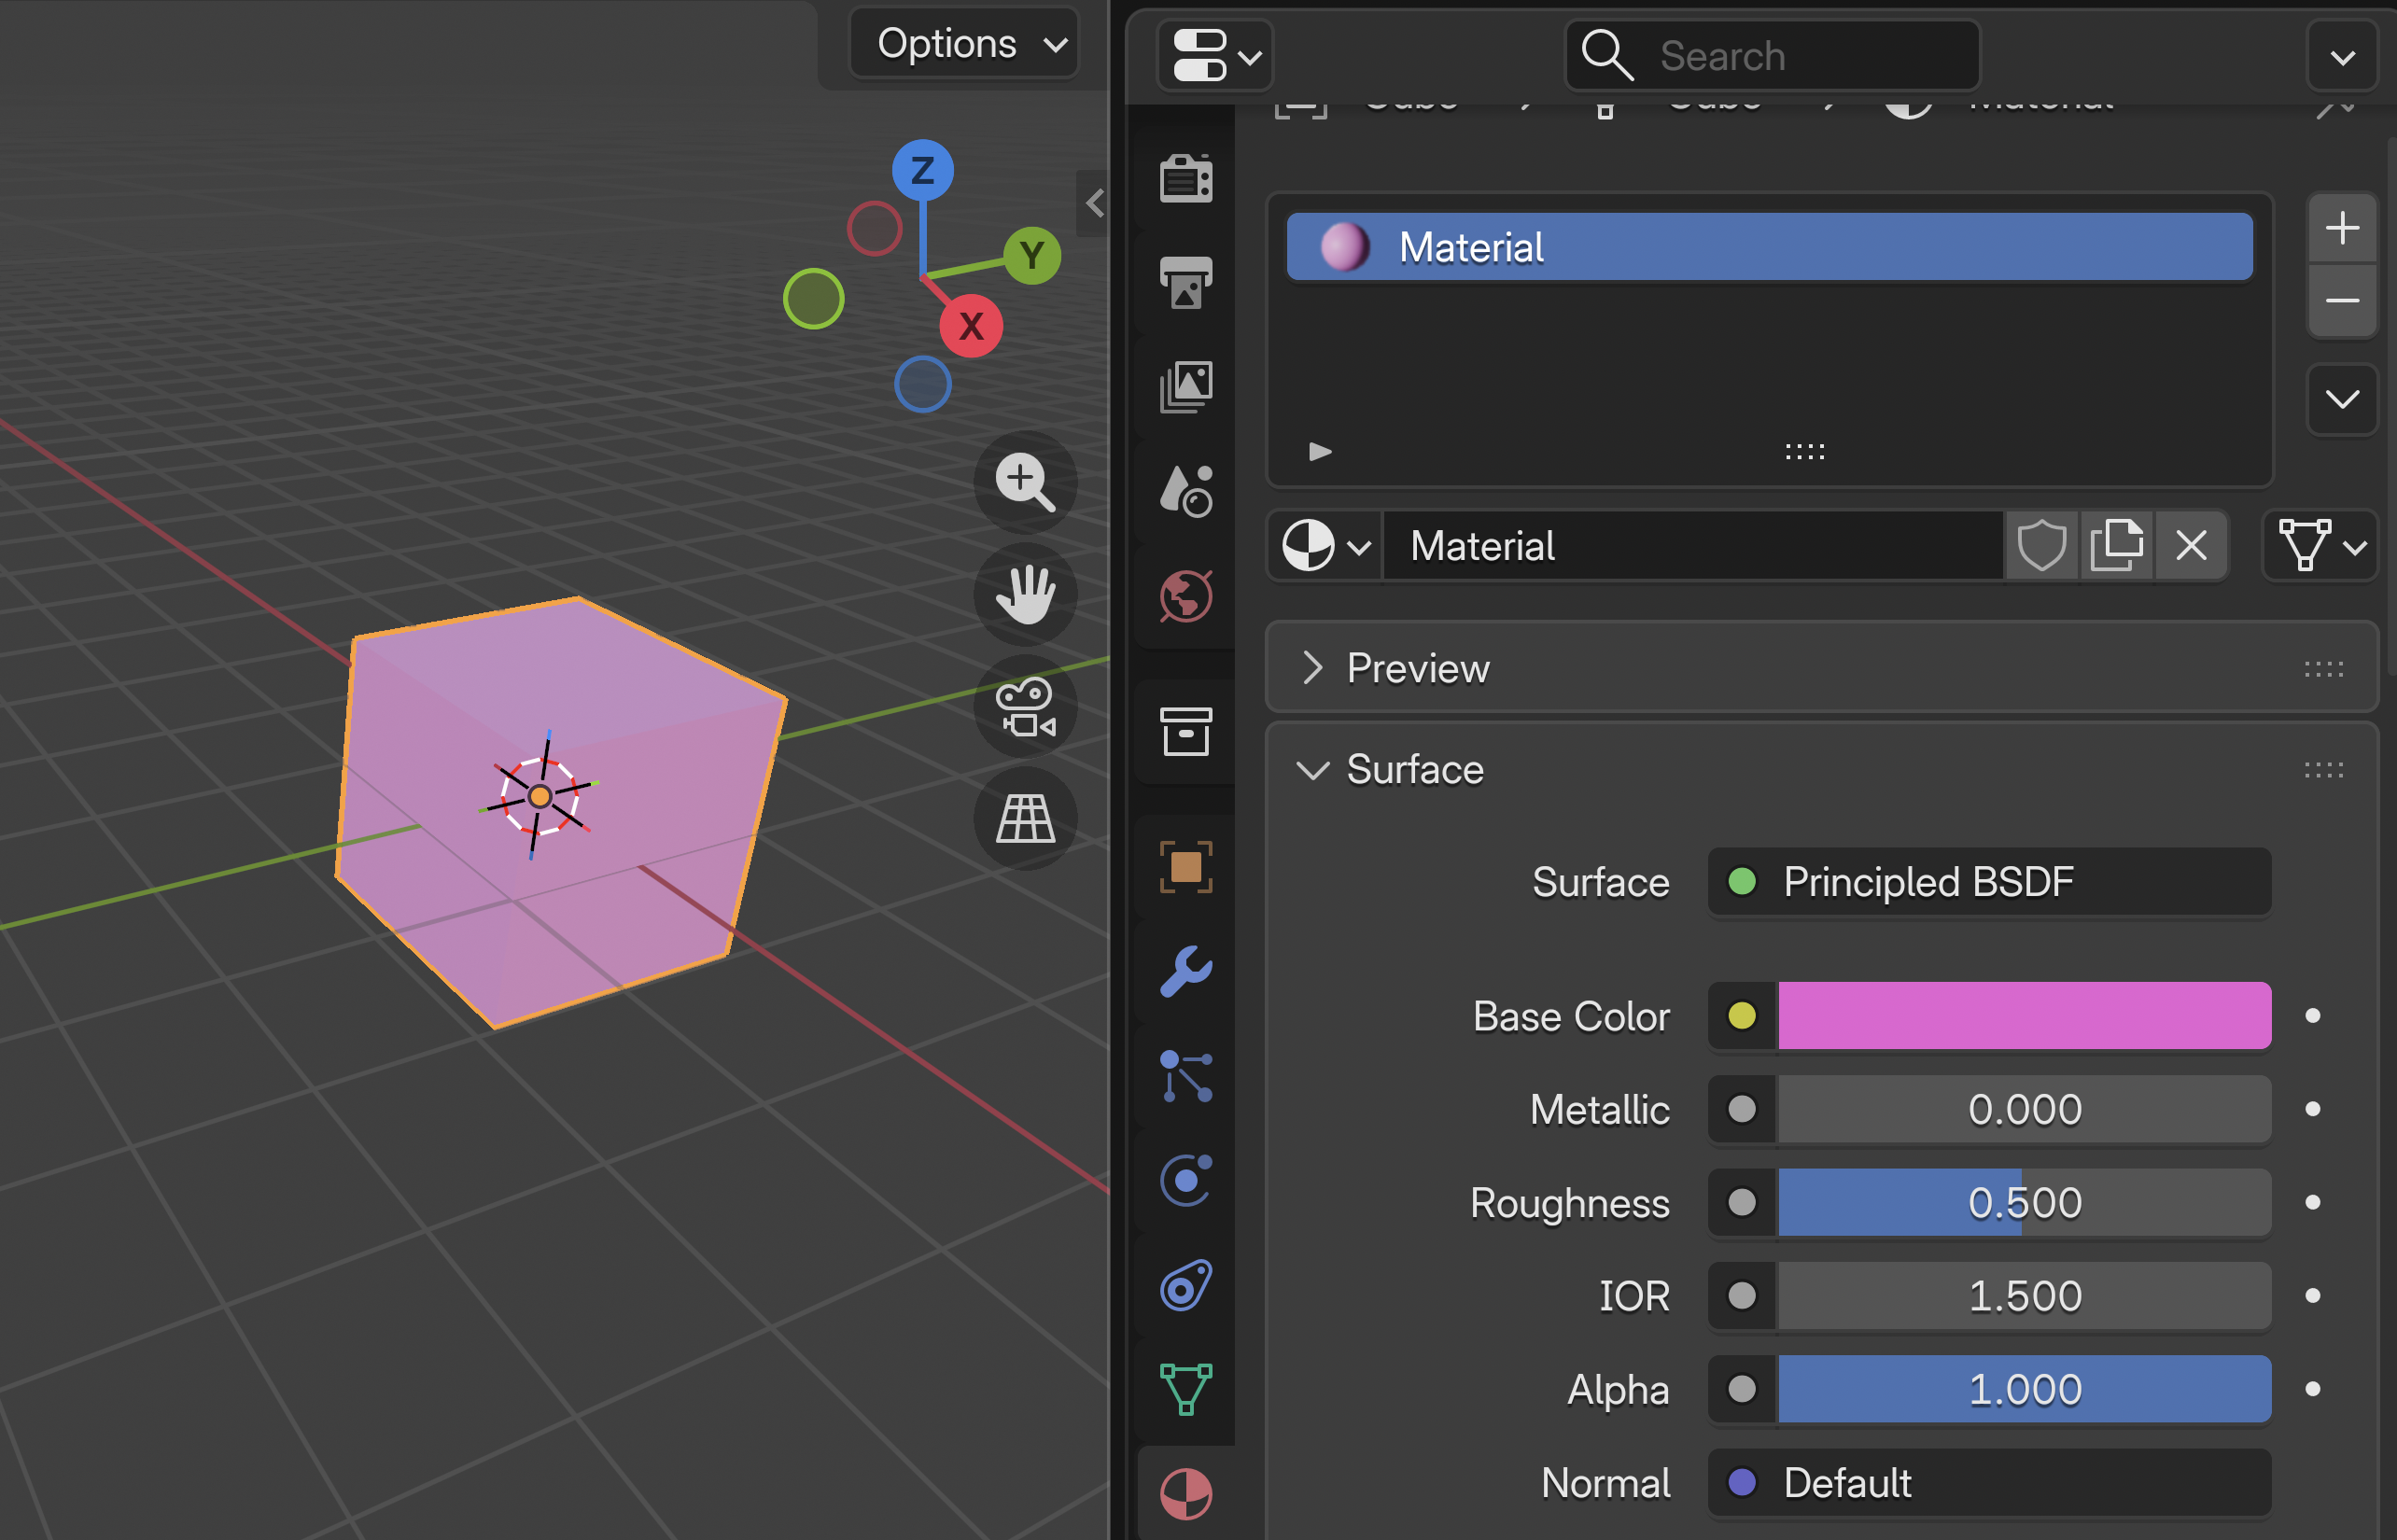Screen dimensions: 2397x1540
Task: Click the Alpha socket dot
Action: 1741,1389
